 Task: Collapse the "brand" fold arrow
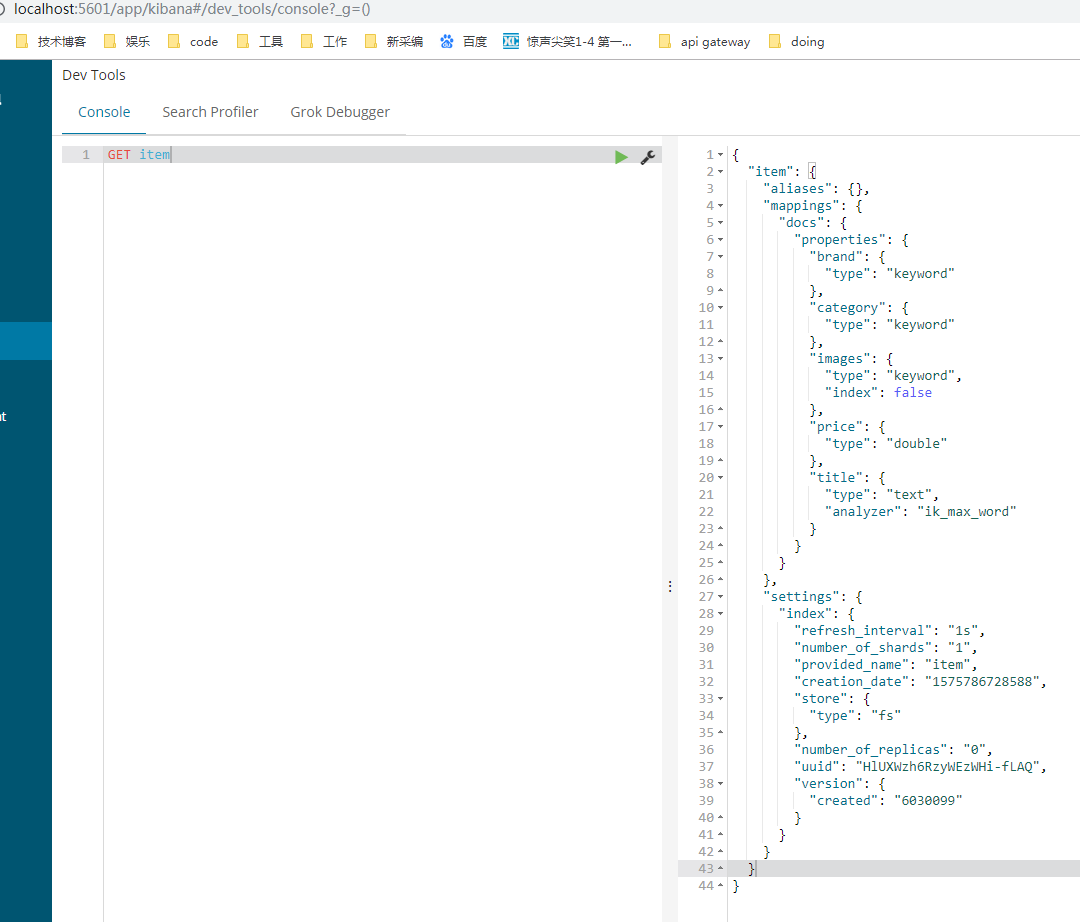pyautogui.click(x=720, y=256)
